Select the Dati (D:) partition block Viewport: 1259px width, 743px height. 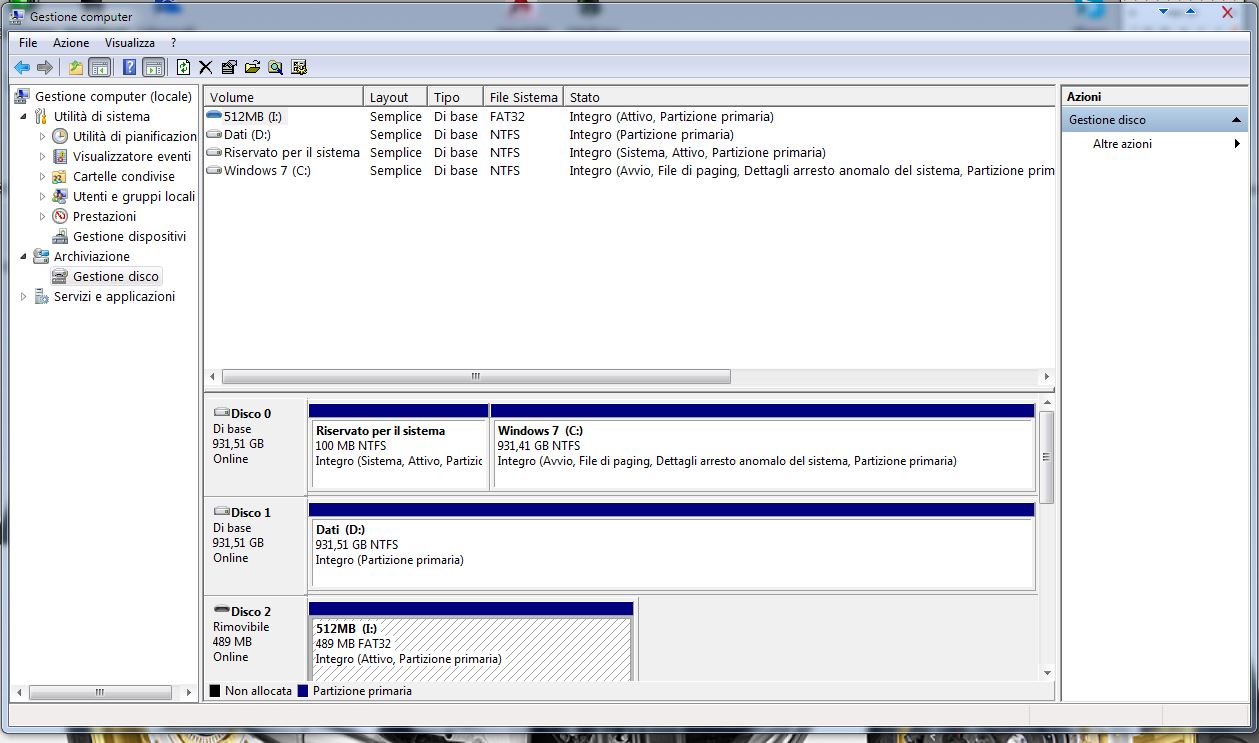click(x=670, y=552)
